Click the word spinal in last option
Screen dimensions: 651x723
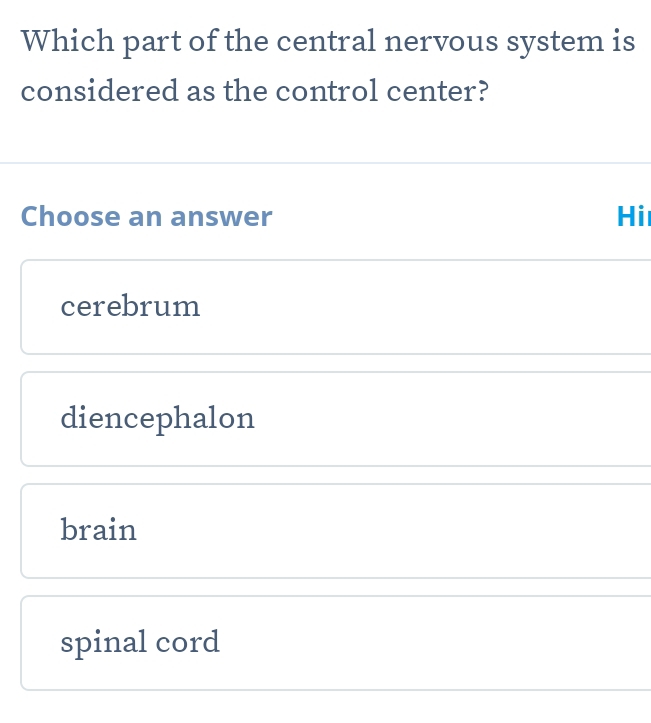coord(103,642)
